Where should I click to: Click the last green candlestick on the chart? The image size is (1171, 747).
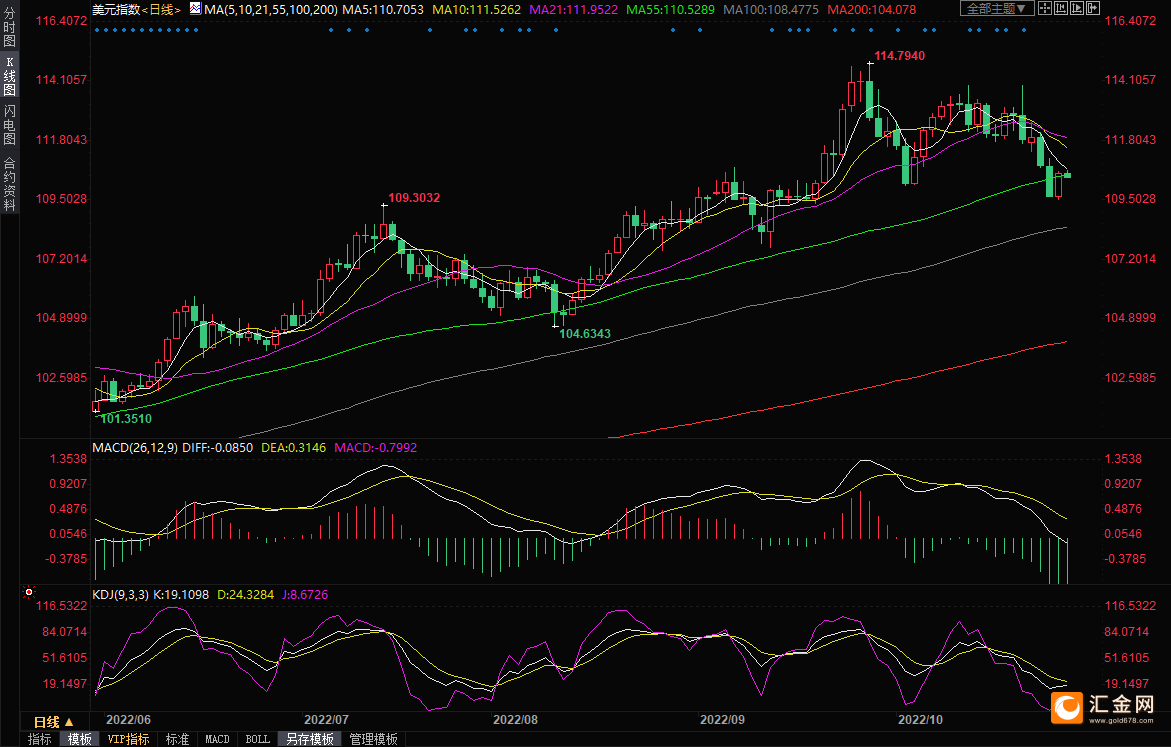click(x=1068, y=176)
